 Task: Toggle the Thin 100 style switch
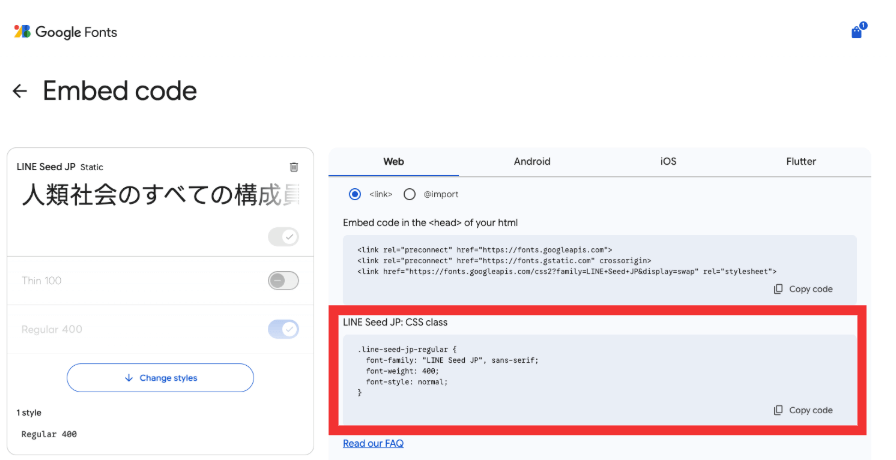pos(283,281)
